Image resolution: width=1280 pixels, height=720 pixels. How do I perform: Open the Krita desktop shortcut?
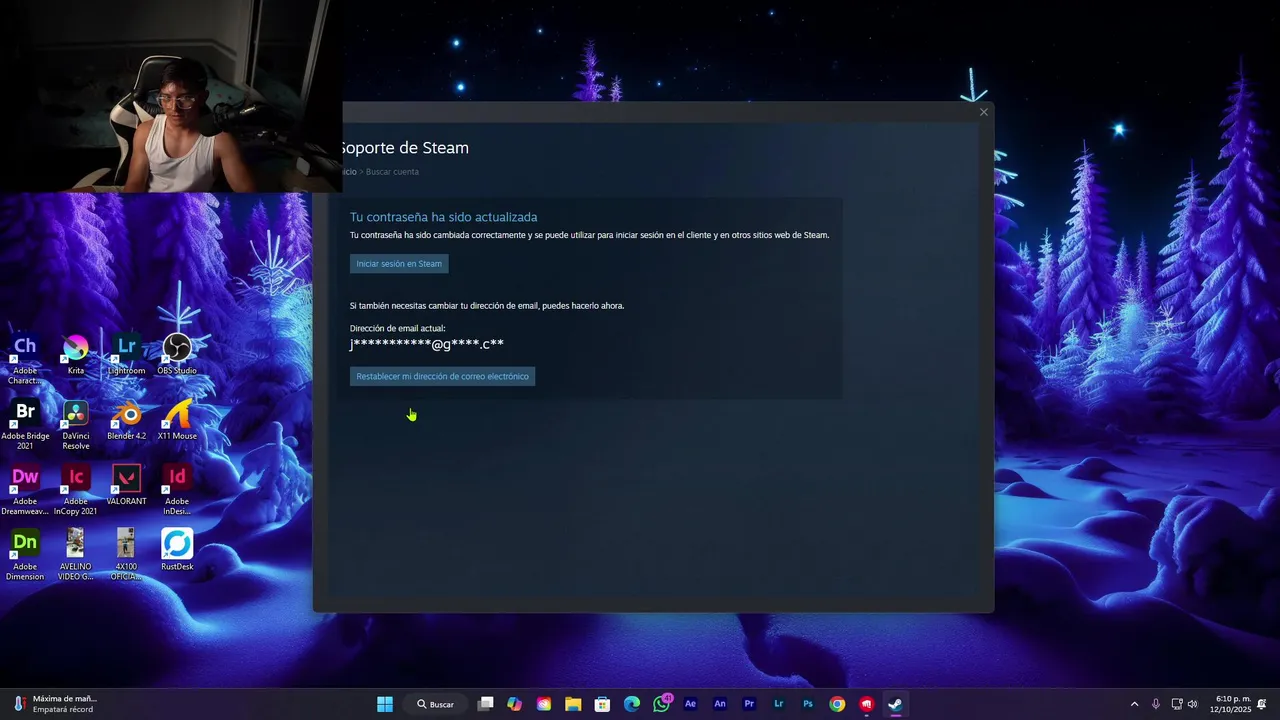click(76, 355)
